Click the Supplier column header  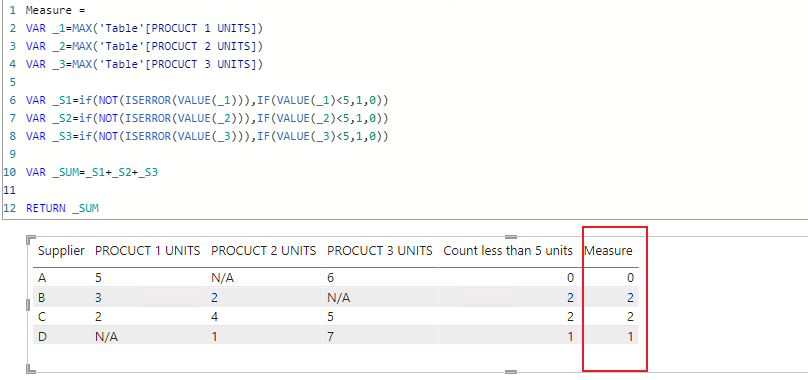(x=61, y=251)
